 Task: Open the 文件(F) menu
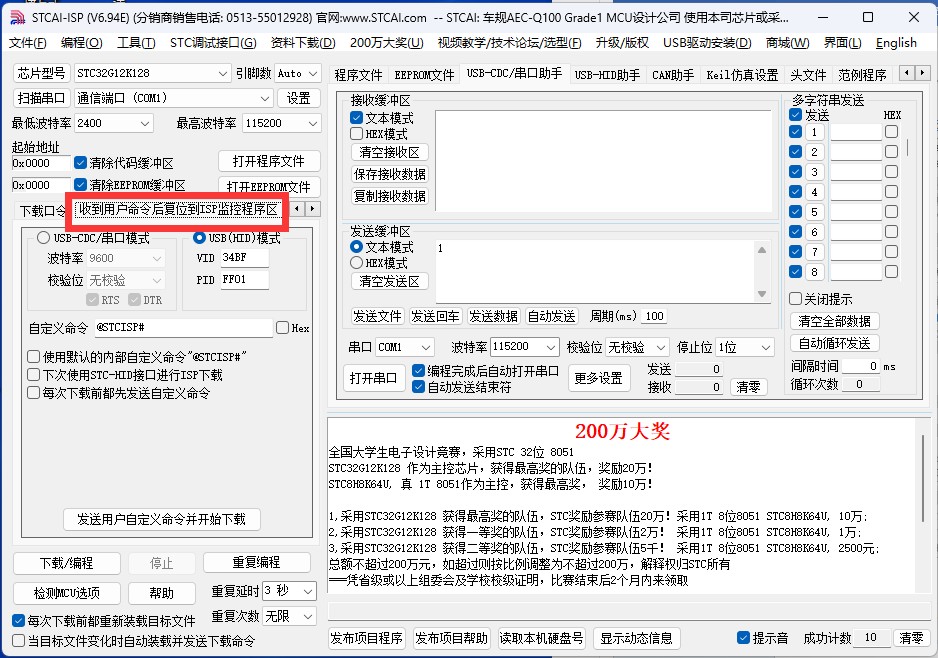pos(28,42)
